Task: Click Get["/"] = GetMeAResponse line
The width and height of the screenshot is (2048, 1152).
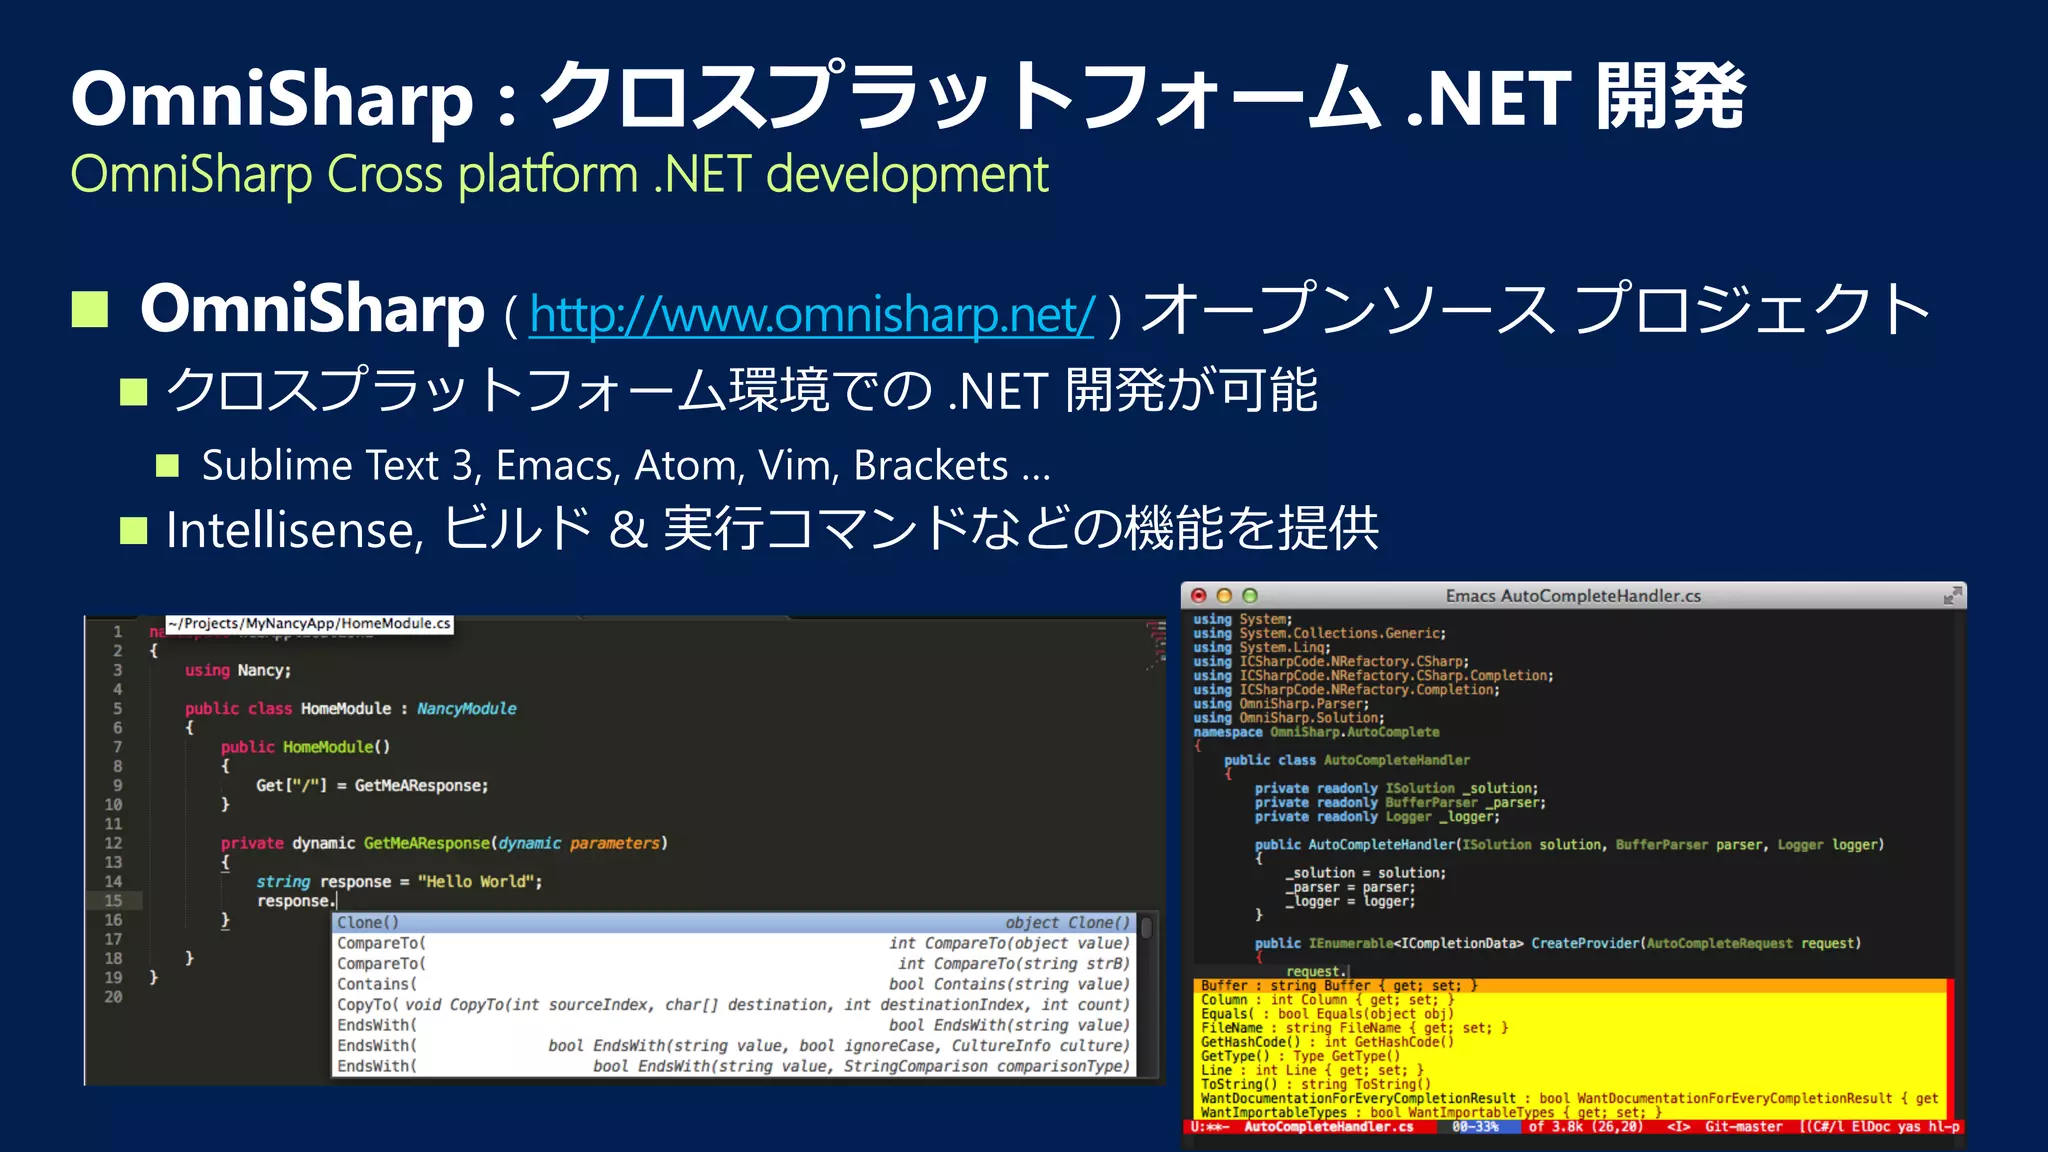Action: tap(372, 785)
